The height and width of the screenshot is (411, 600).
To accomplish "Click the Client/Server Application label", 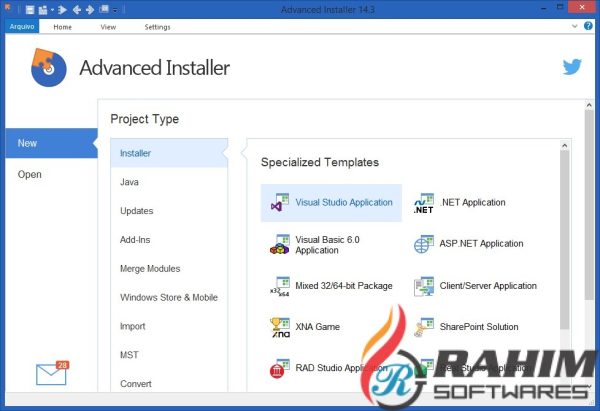I will (x=488, y=286).
